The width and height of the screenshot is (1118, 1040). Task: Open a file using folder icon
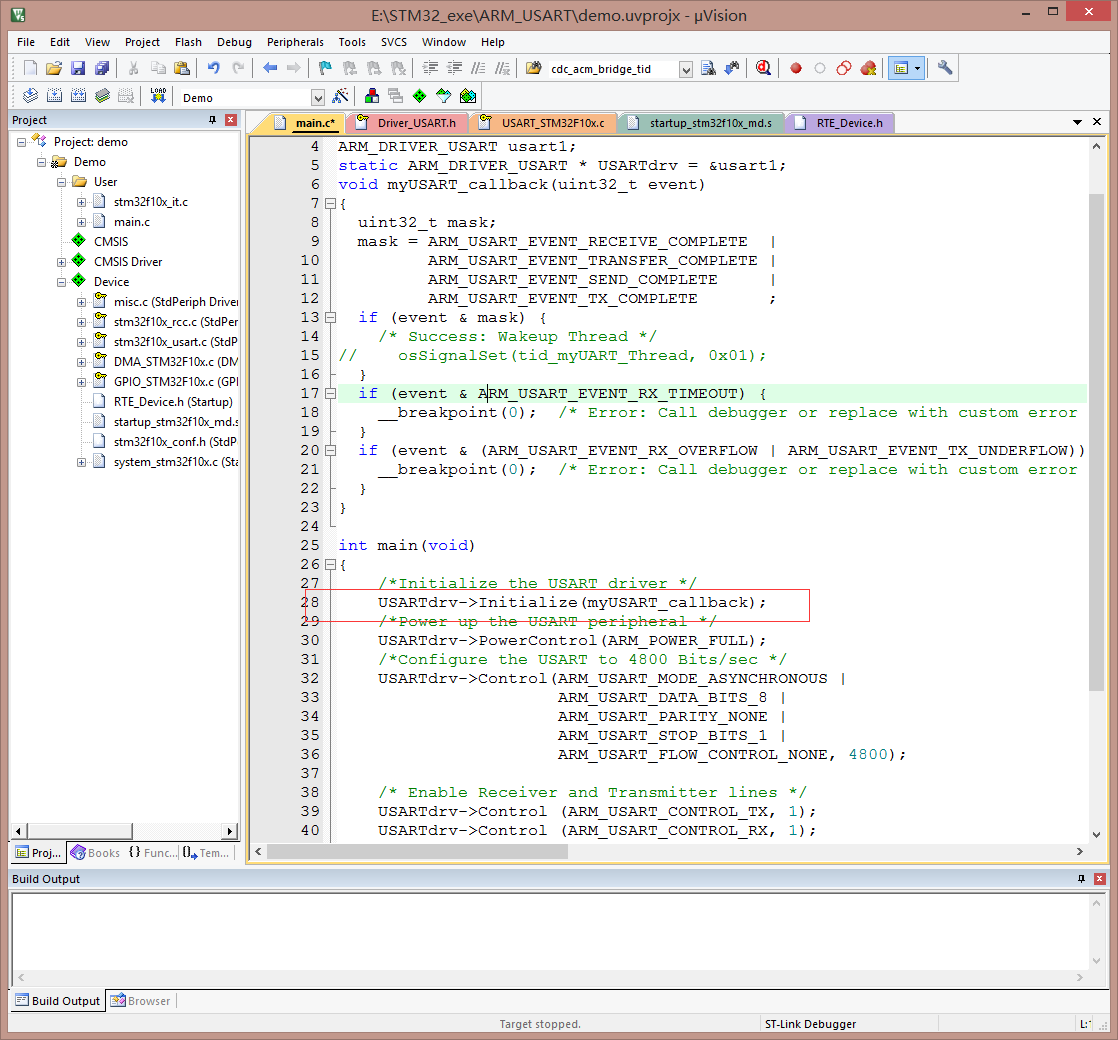pyautogui.click(x=53, y=68)
